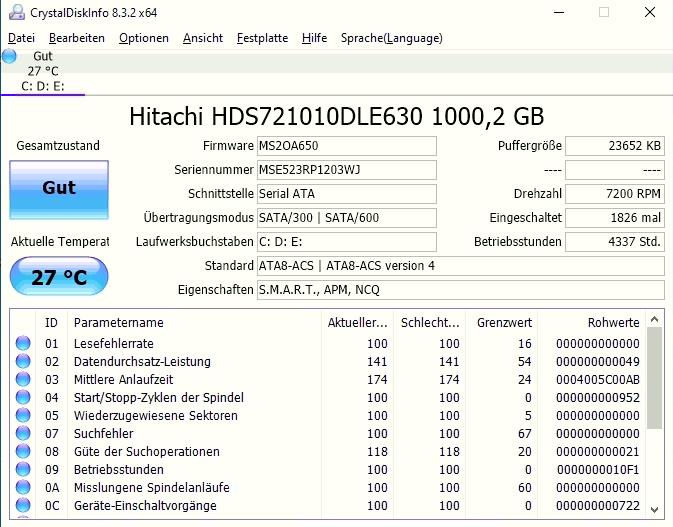Click the Grenzwert column header
Screen dimensions: 673x527
[502, 323]
